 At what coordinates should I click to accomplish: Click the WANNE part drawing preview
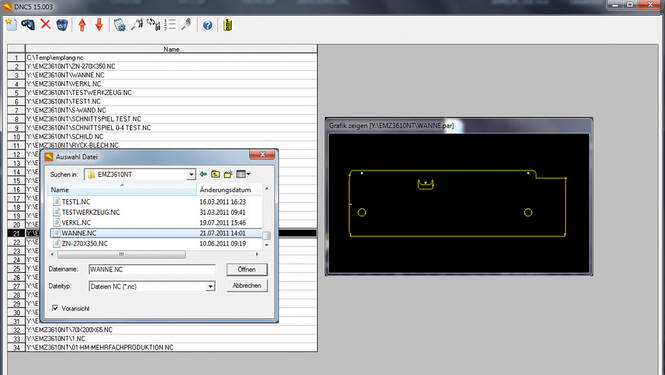click(x=458, y=203)
